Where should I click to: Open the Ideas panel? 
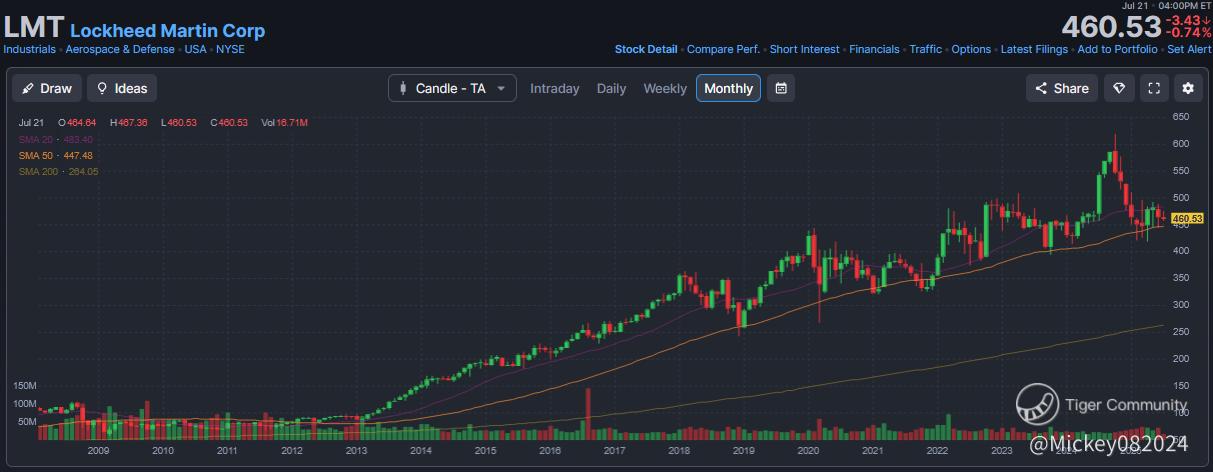(x=121, y=88)
